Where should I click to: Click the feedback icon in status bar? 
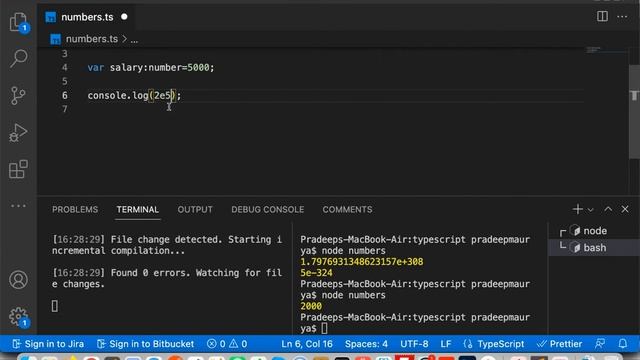coord(600,344)
